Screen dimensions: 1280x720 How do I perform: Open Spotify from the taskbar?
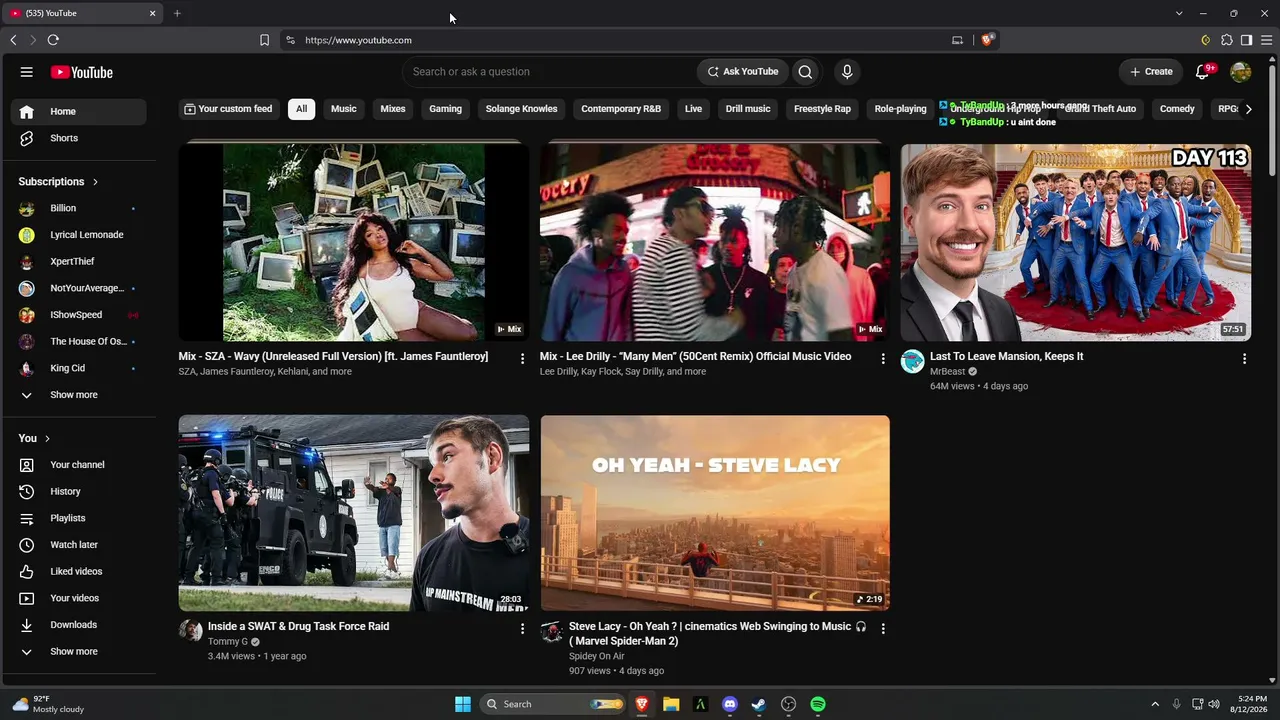click(x=818, y=704)
